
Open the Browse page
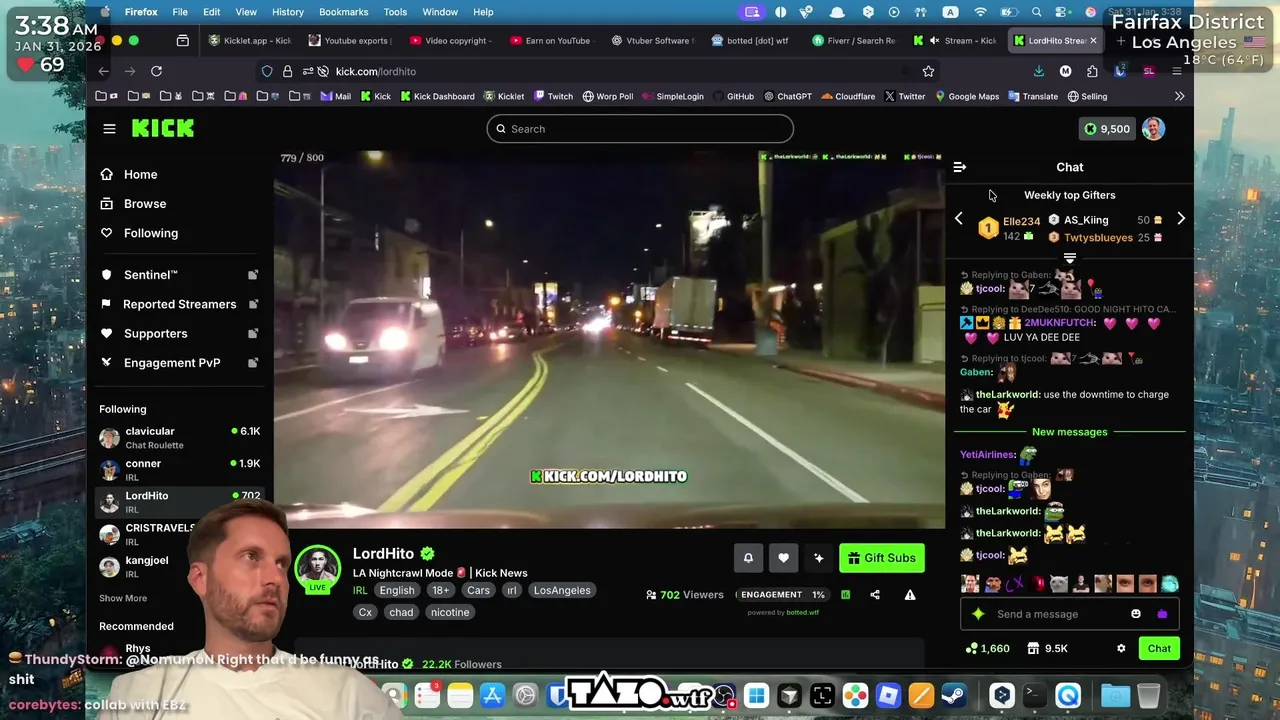coord(180,203)
